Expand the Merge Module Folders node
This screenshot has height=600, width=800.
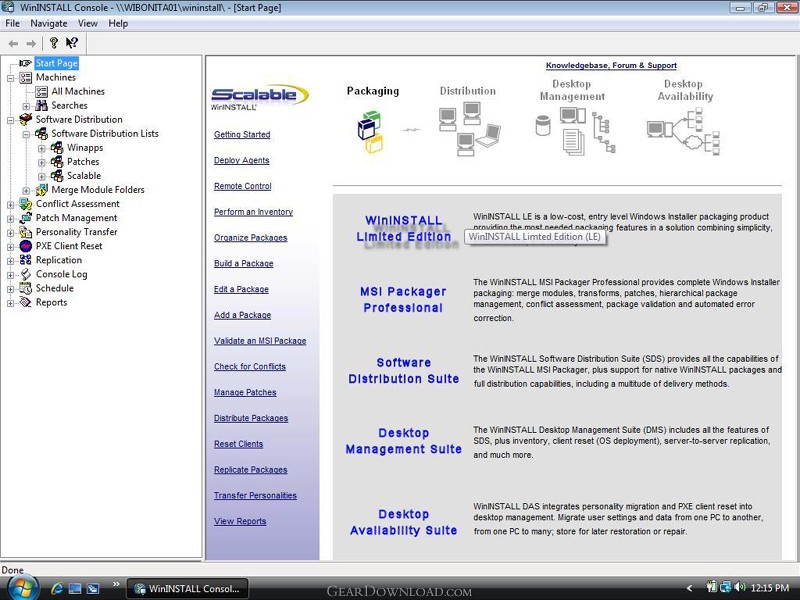pyautogui.click(x=26, y=190)
